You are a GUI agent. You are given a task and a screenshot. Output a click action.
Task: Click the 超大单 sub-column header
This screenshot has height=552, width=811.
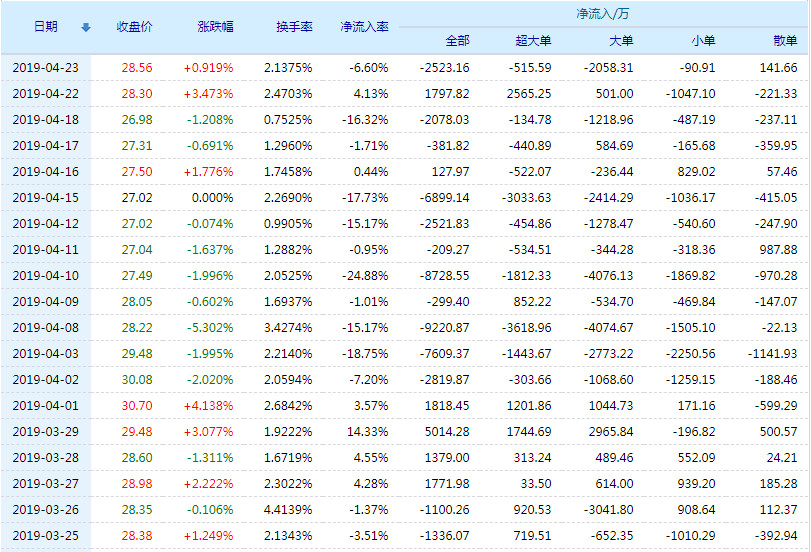point(533,40)
